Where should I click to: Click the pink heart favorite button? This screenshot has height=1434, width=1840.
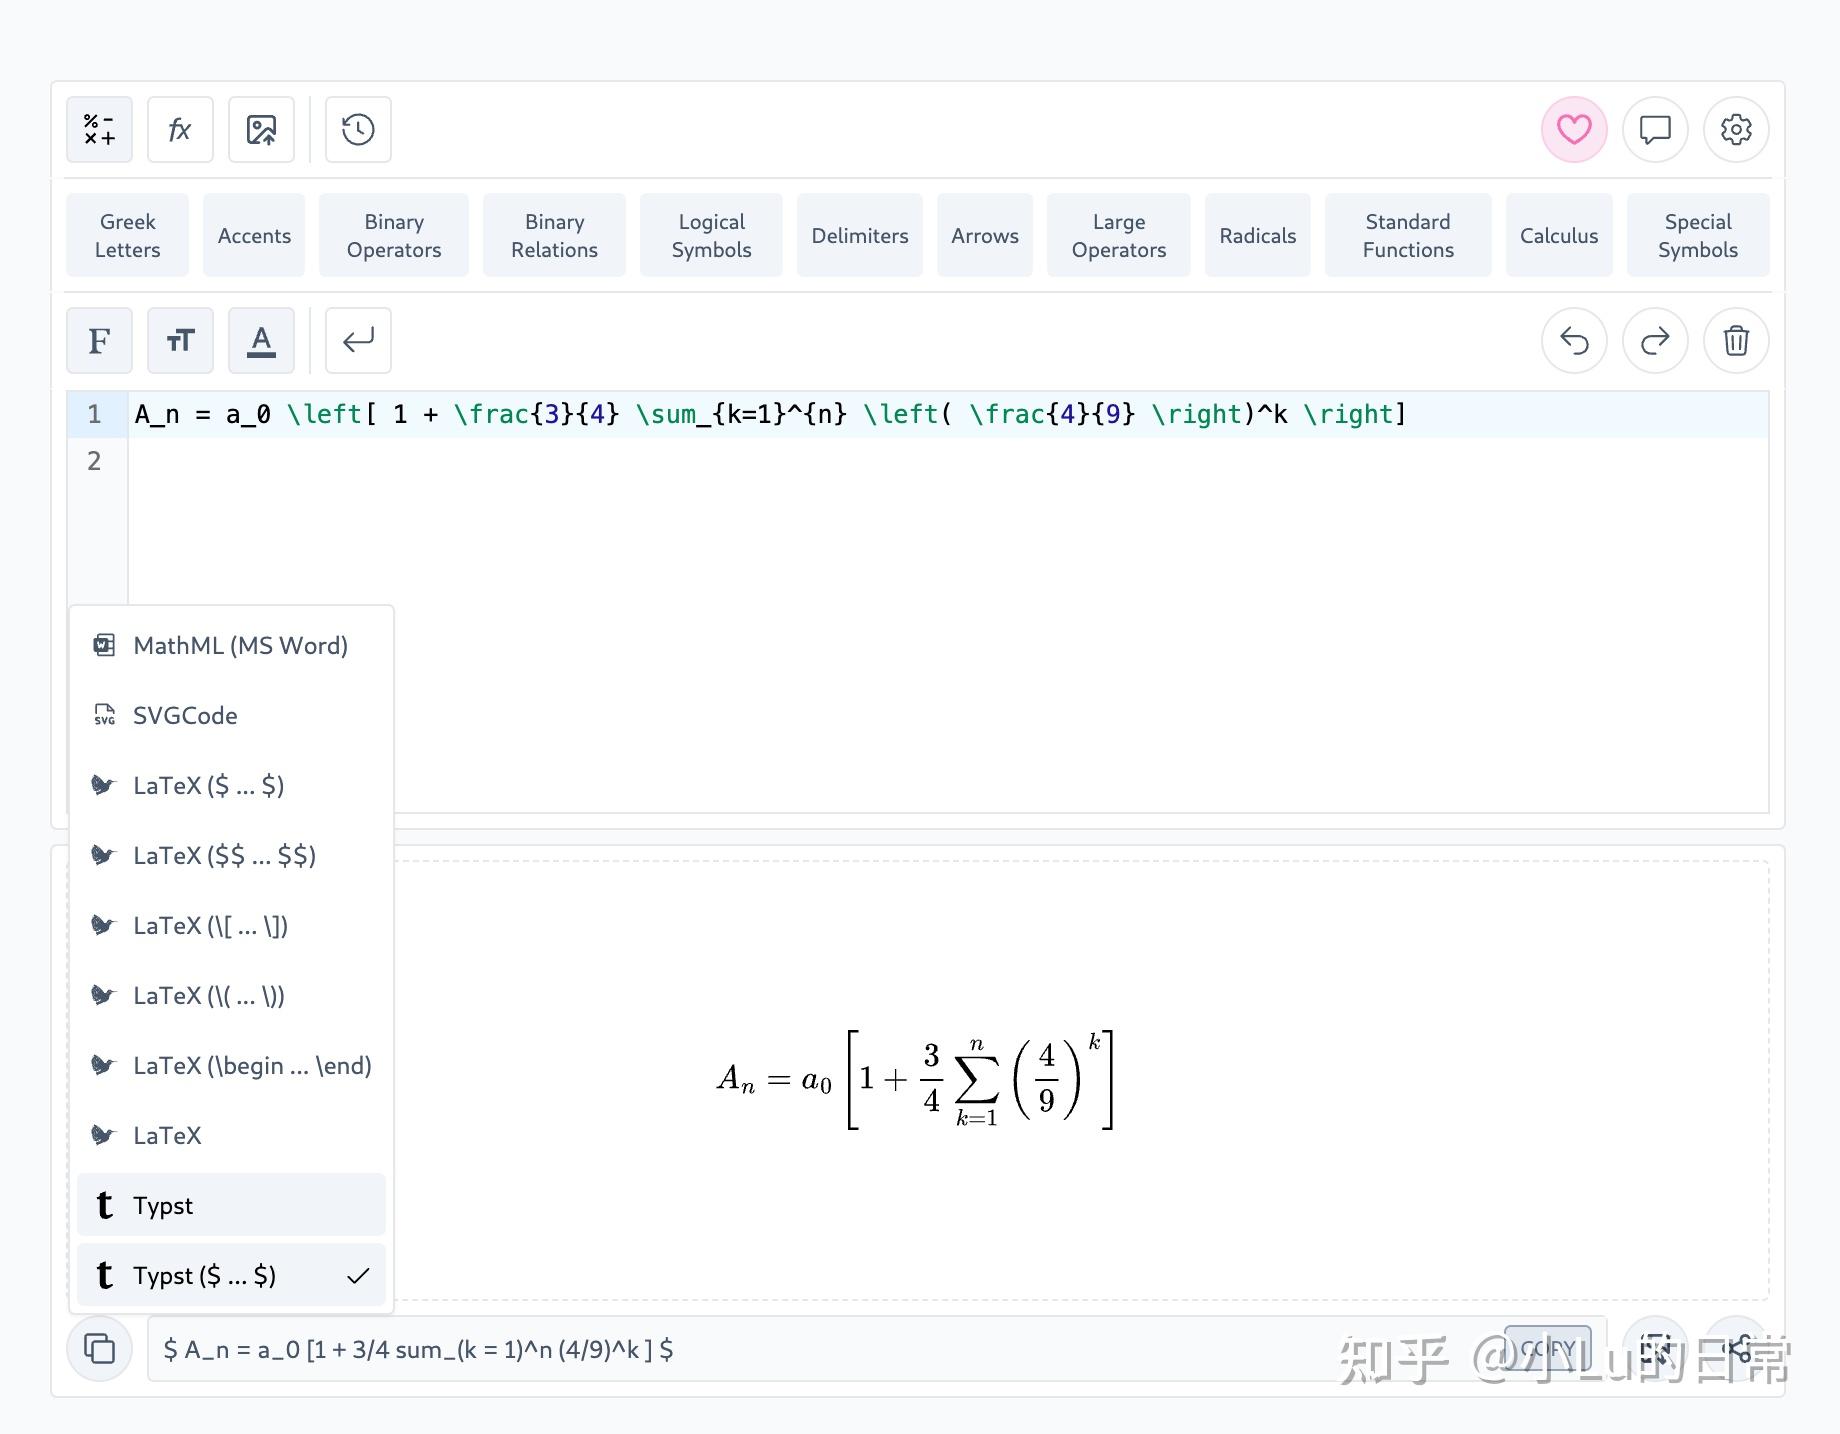tap(1574, 130)
